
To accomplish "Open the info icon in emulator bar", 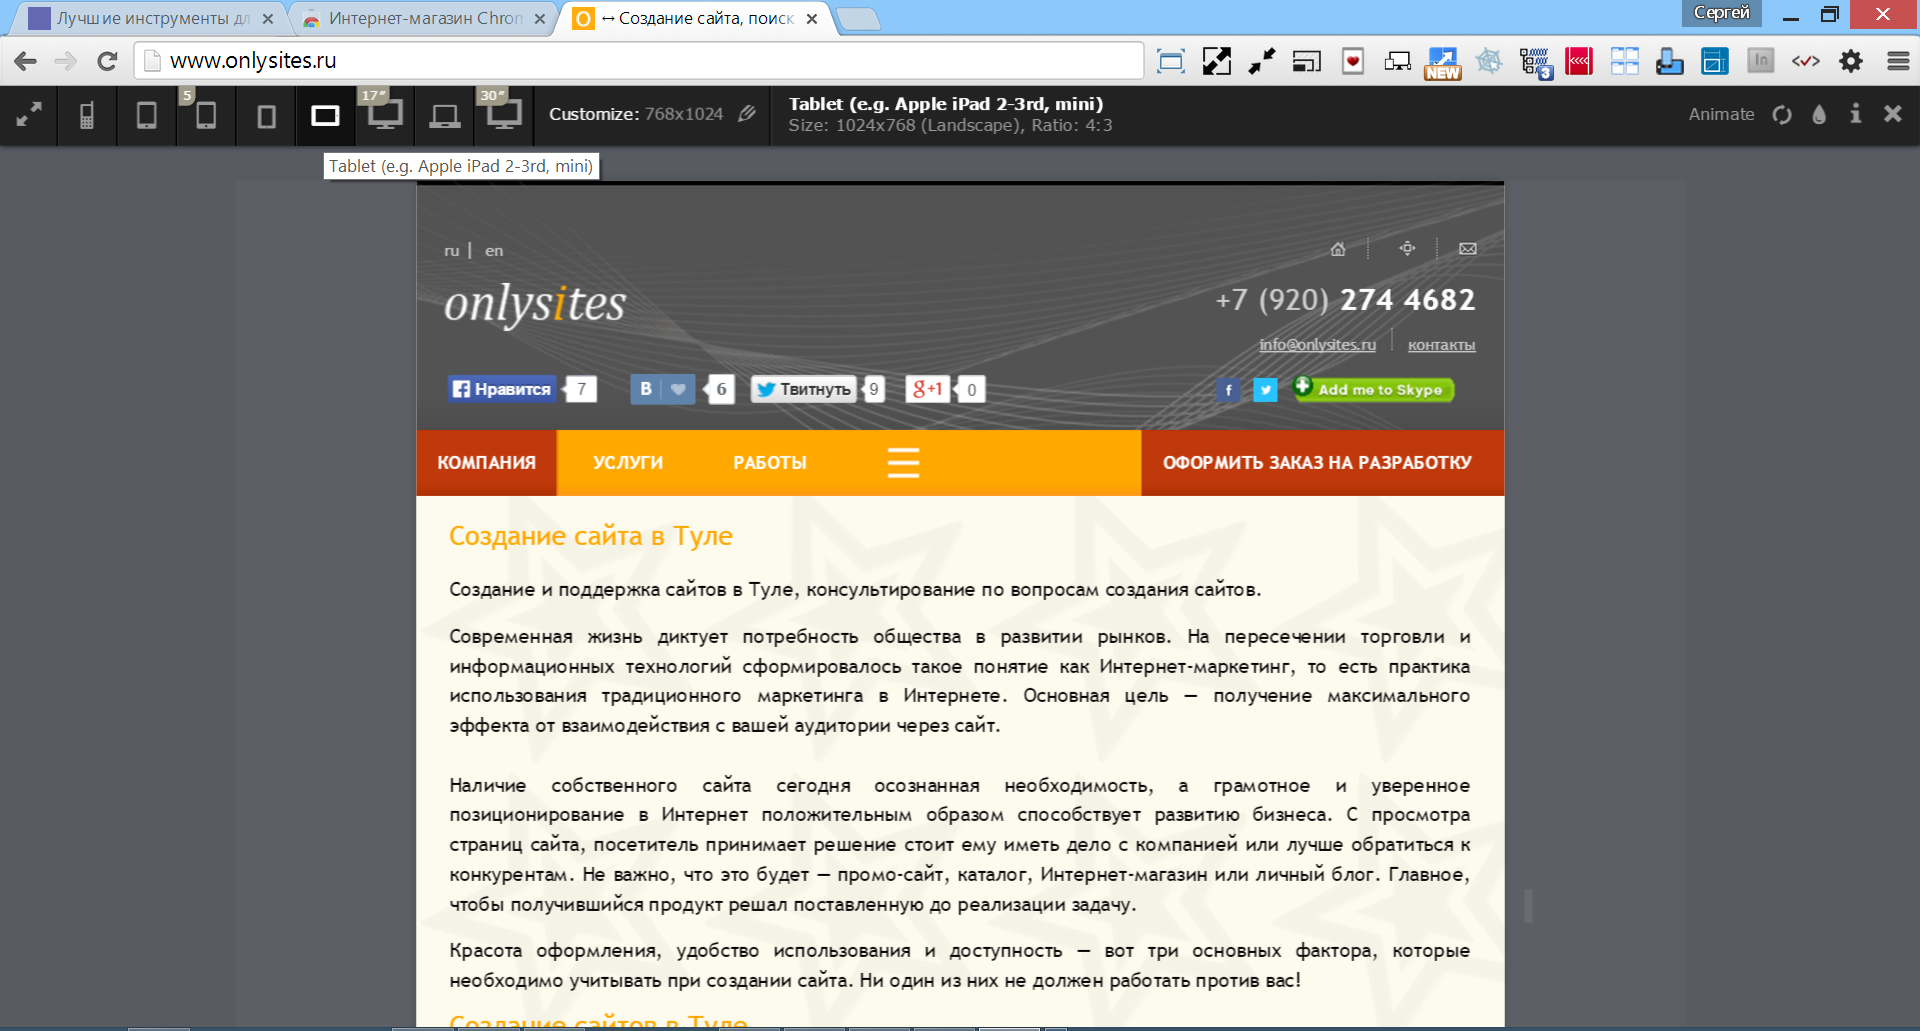I will coord(1855,114).
